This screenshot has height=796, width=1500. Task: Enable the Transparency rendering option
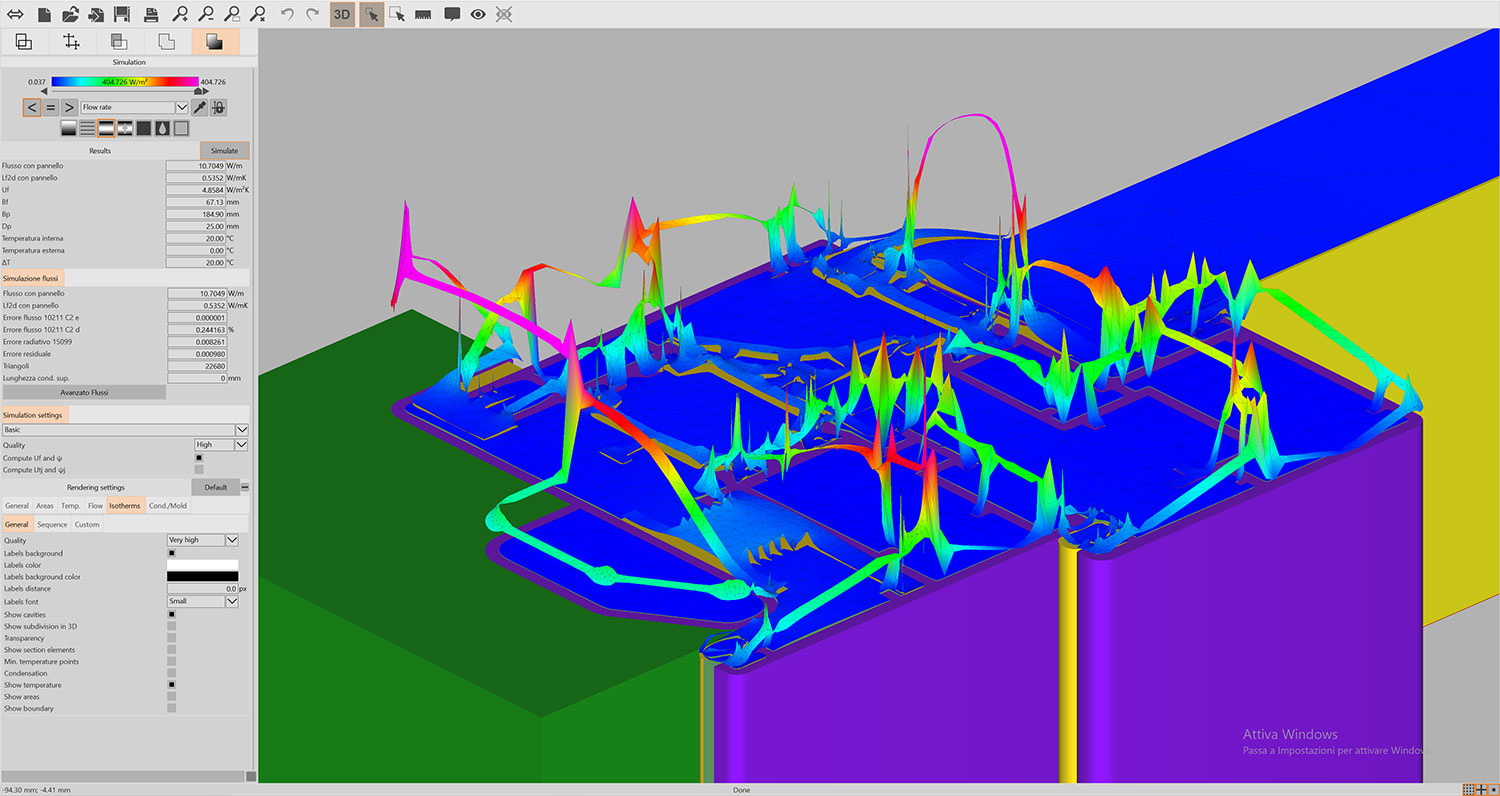(x=173, y=637)
